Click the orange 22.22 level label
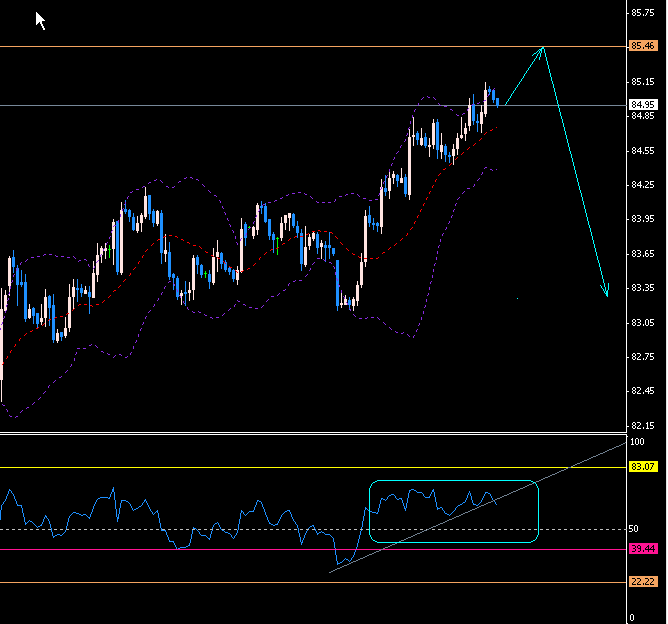The image size is (668, 624). 643,583
